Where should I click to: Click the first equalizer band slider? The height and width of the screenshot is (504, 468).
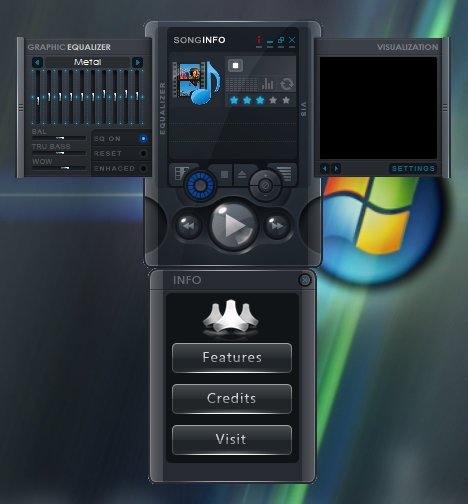pyautogui.click(x=38, y=97)
